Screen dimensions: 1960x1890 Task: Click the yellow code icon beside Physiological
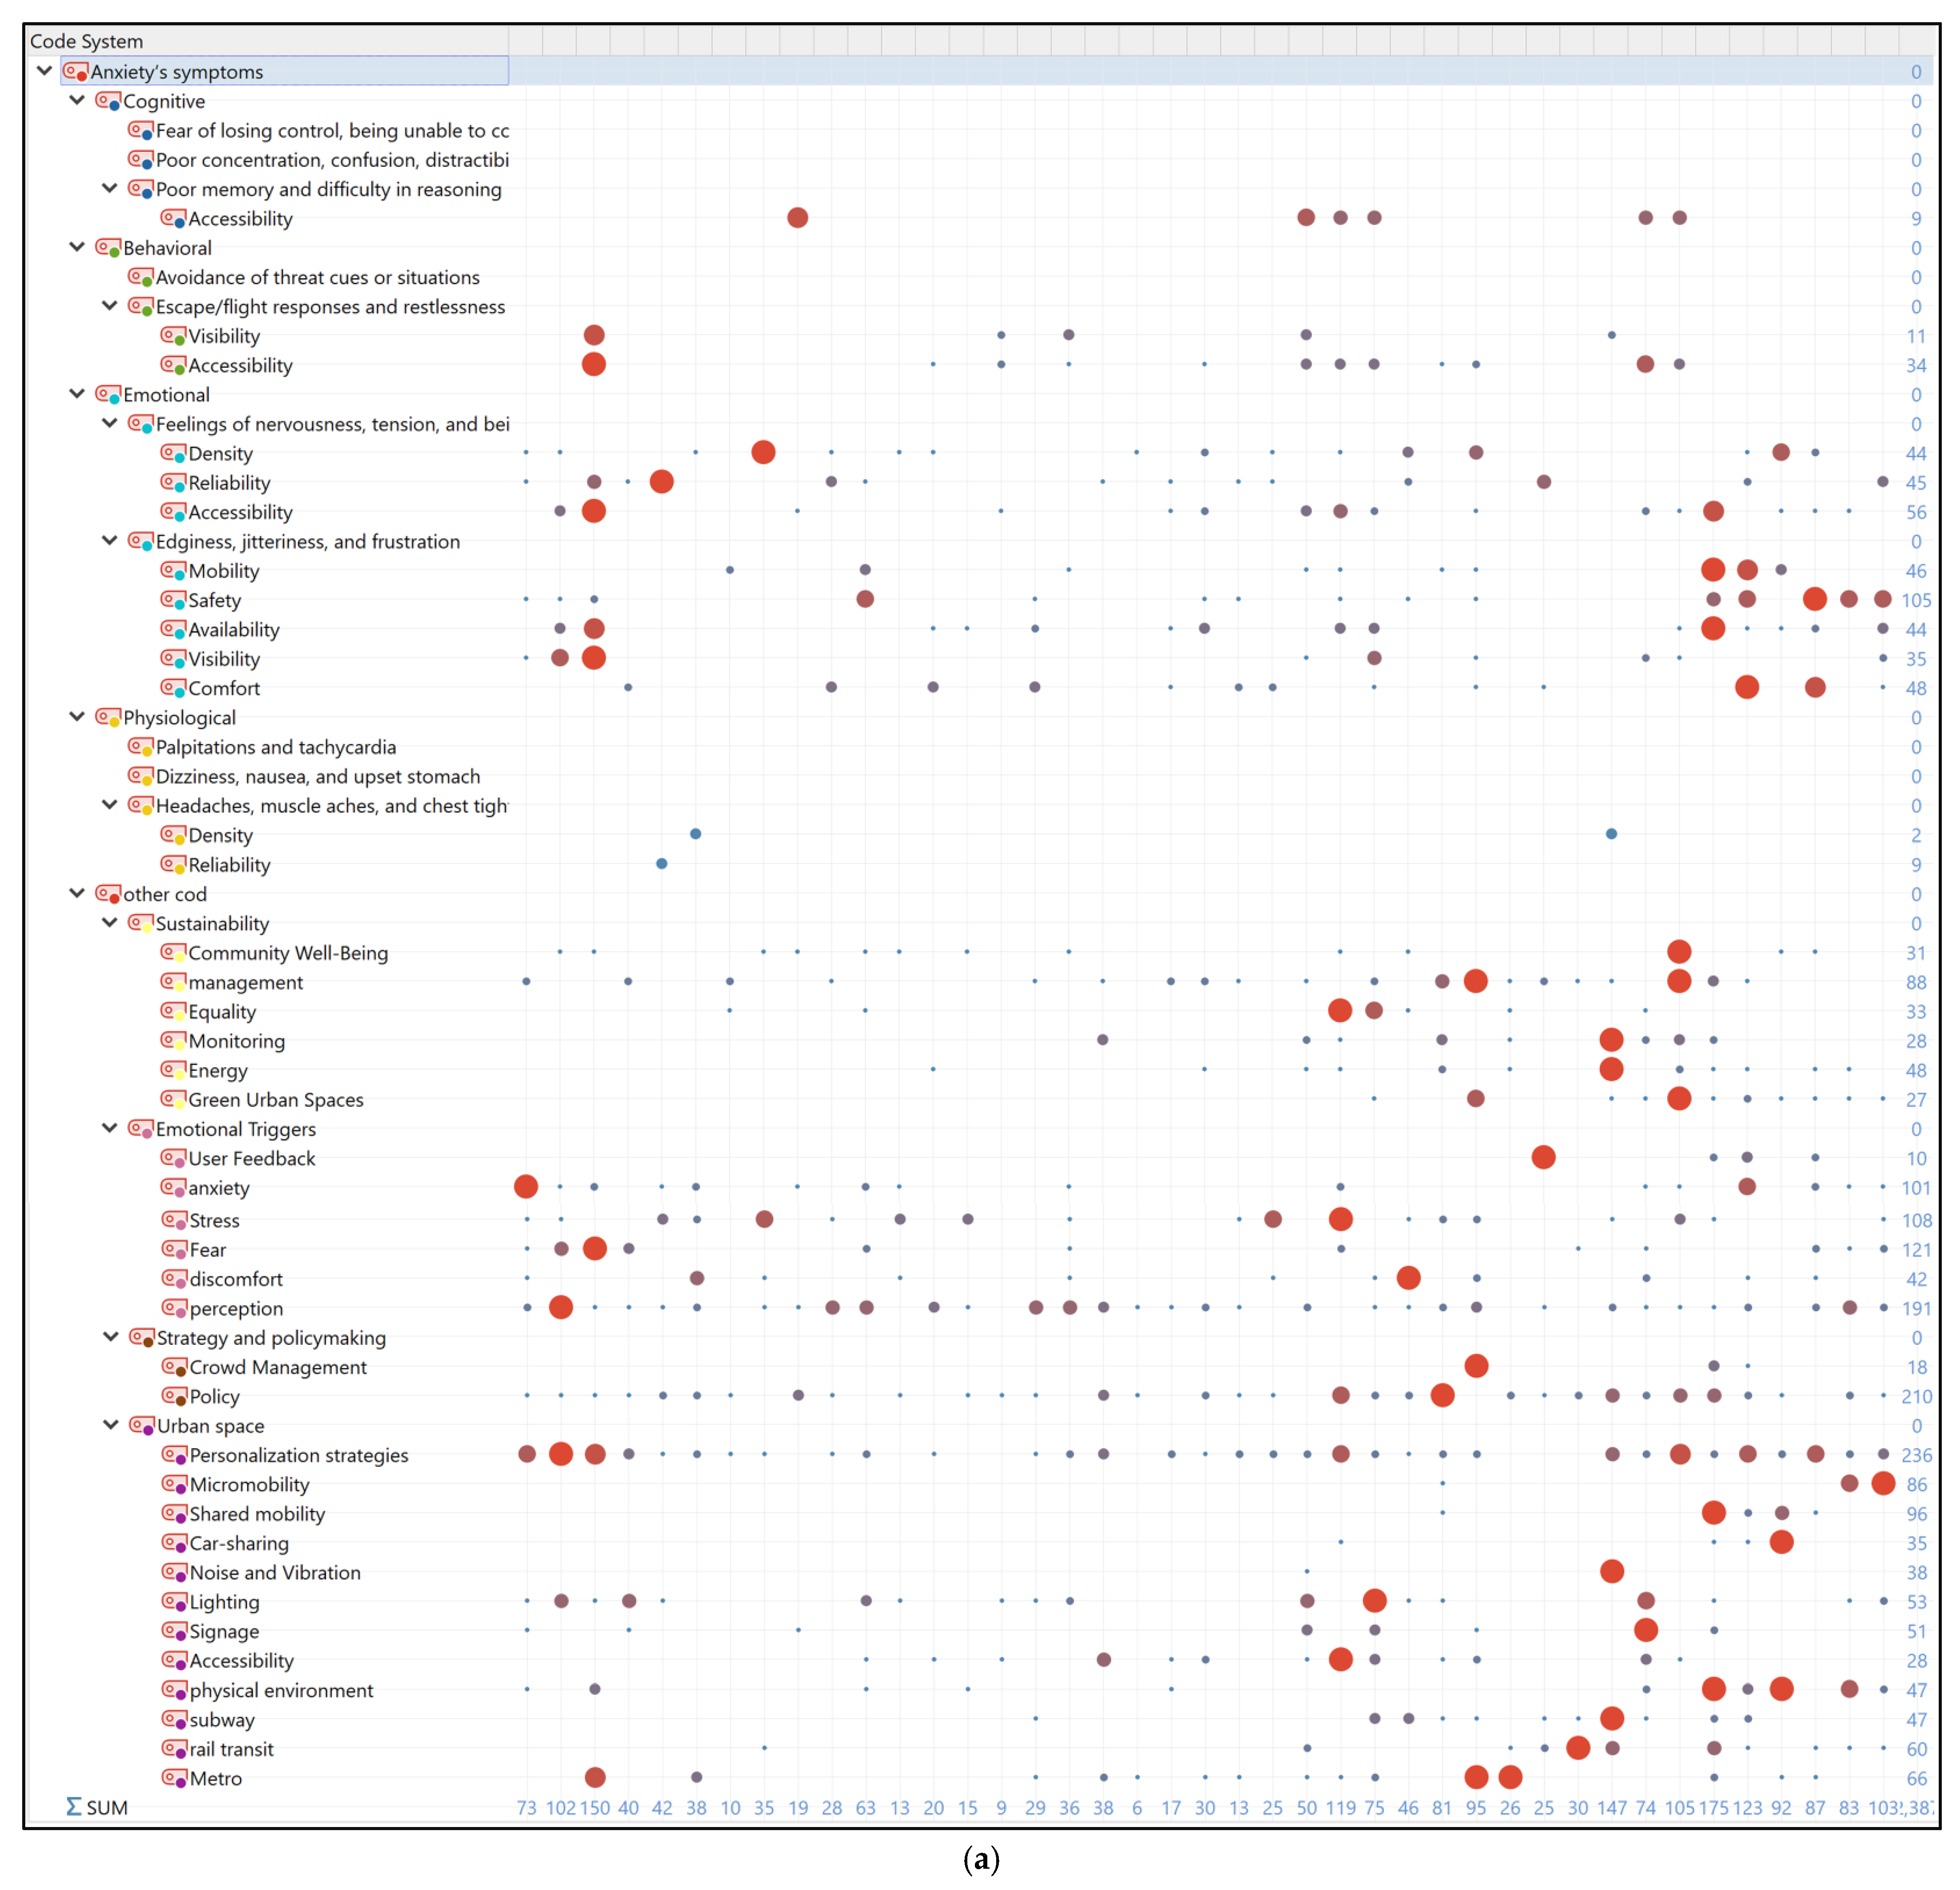(108, 717)
